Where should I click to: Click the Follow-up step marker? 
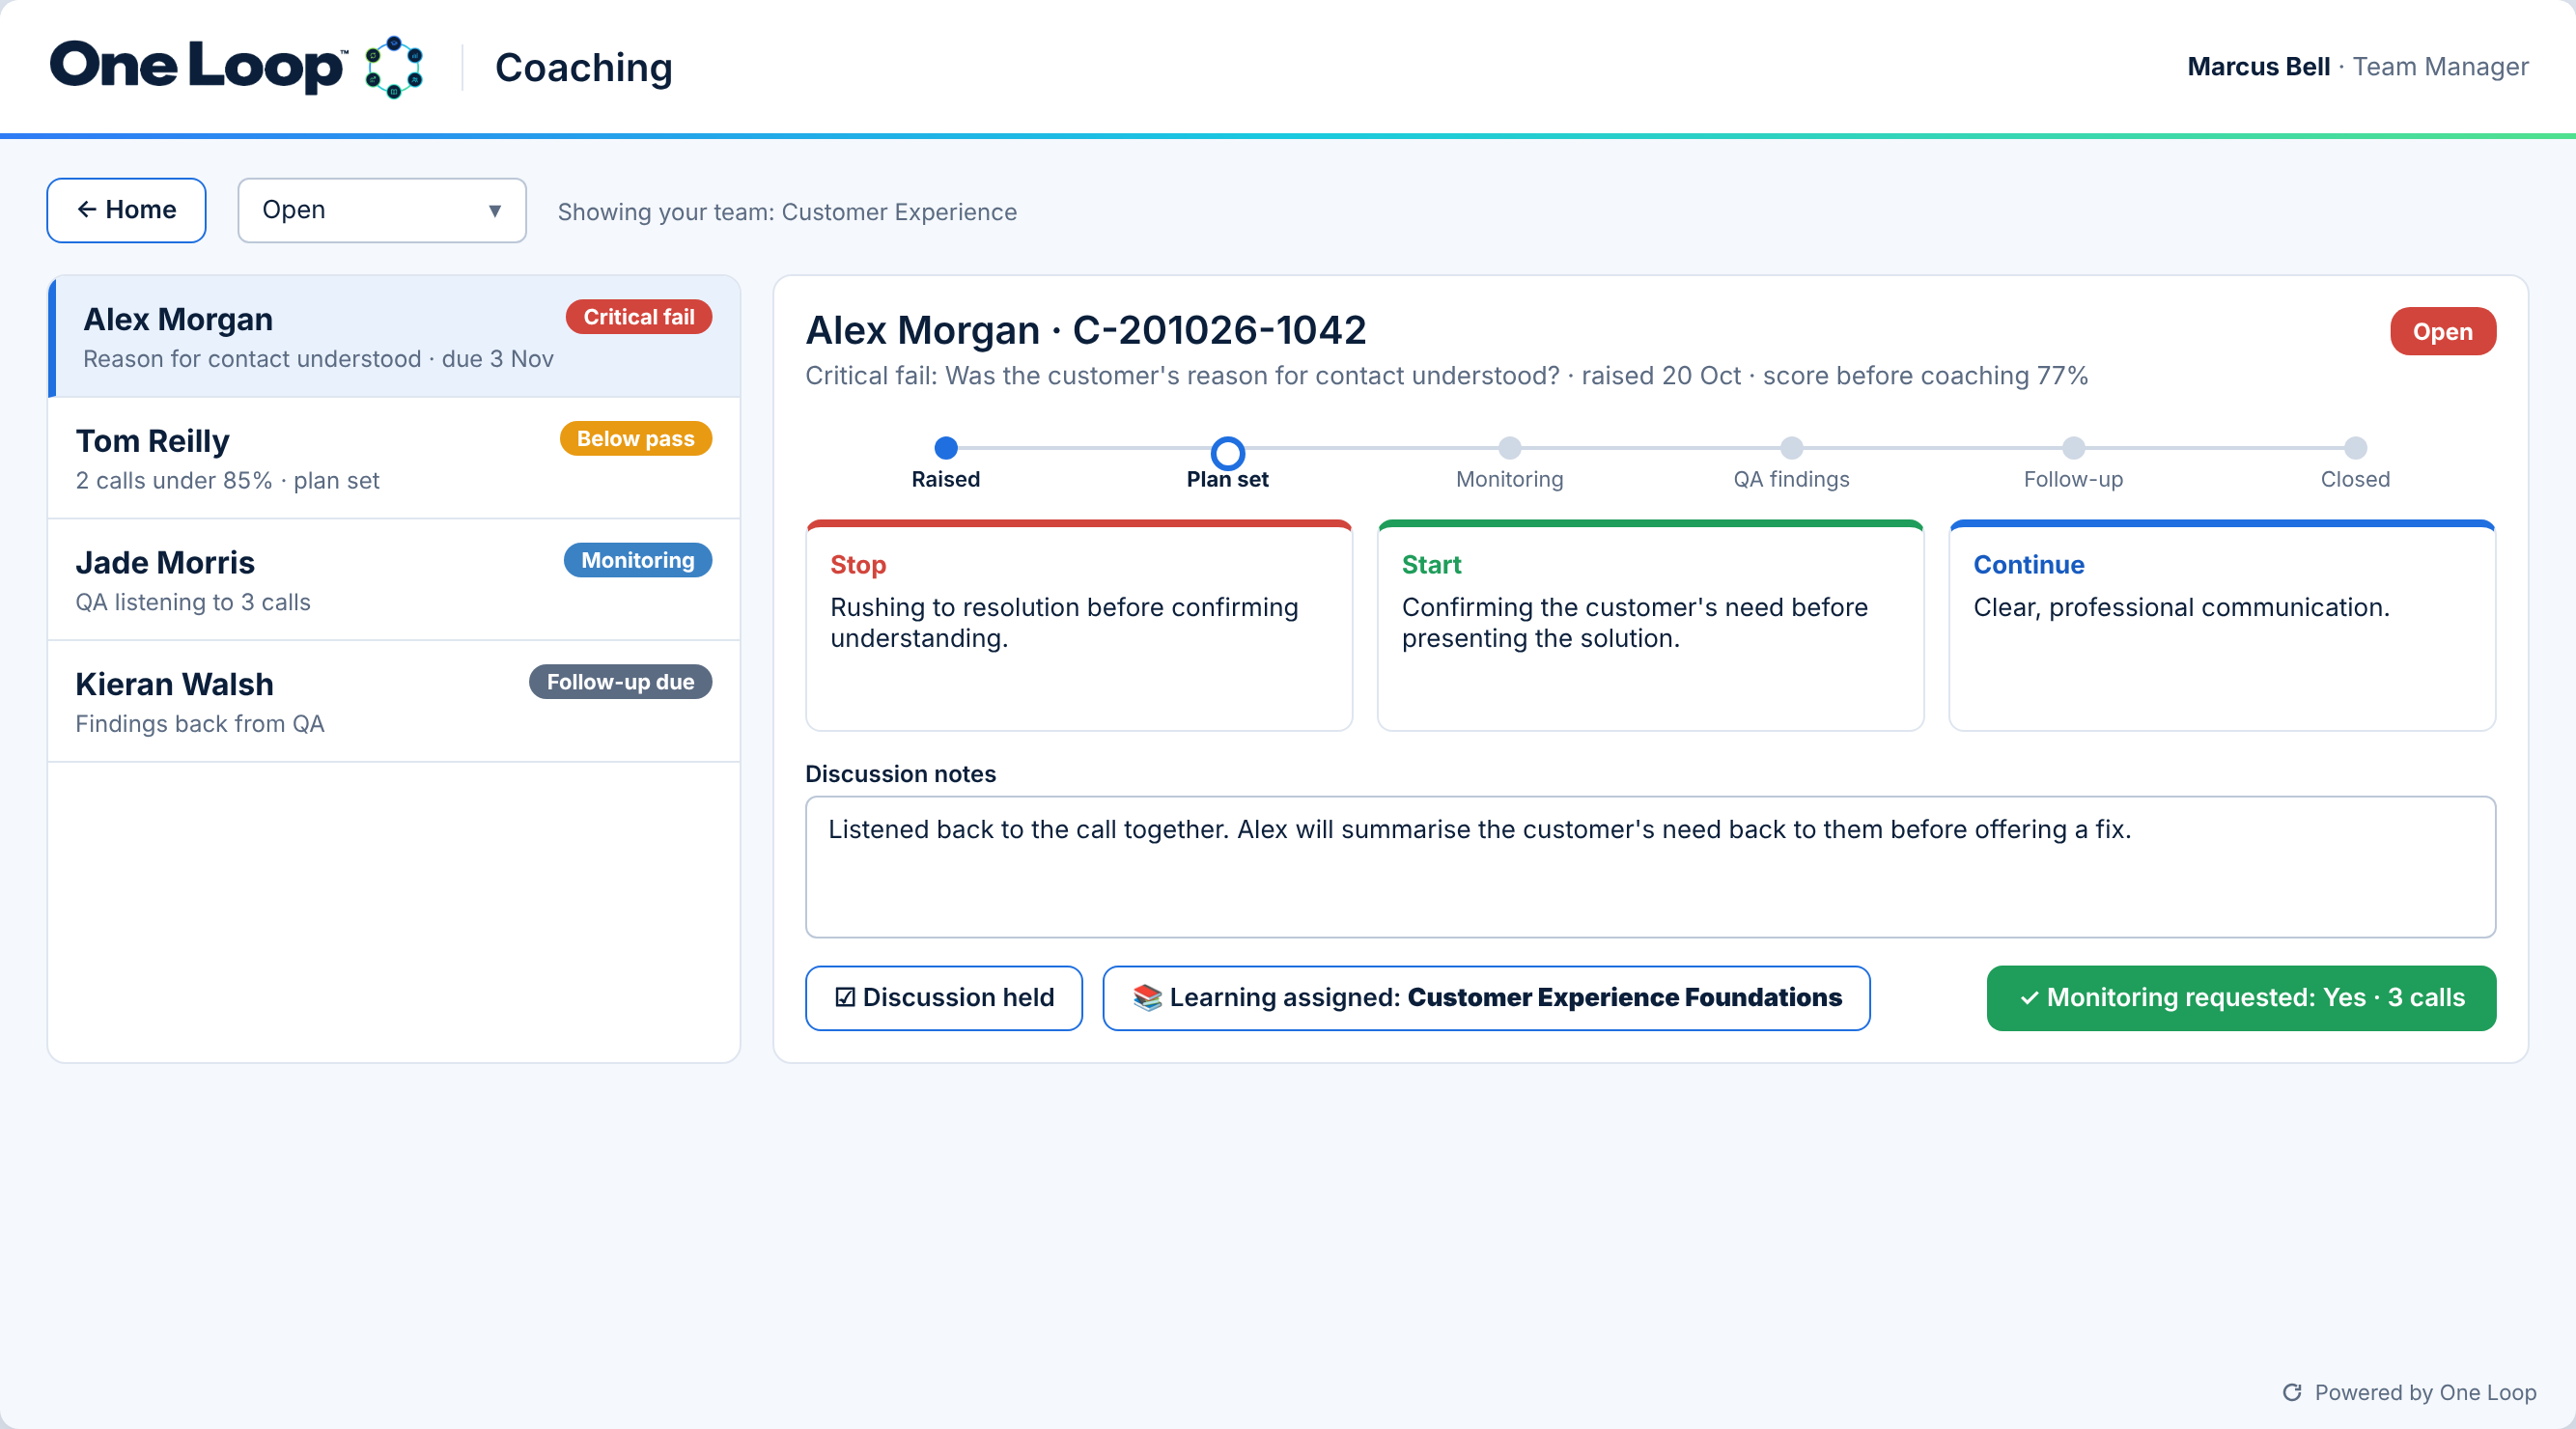[x=2074, y=448]
